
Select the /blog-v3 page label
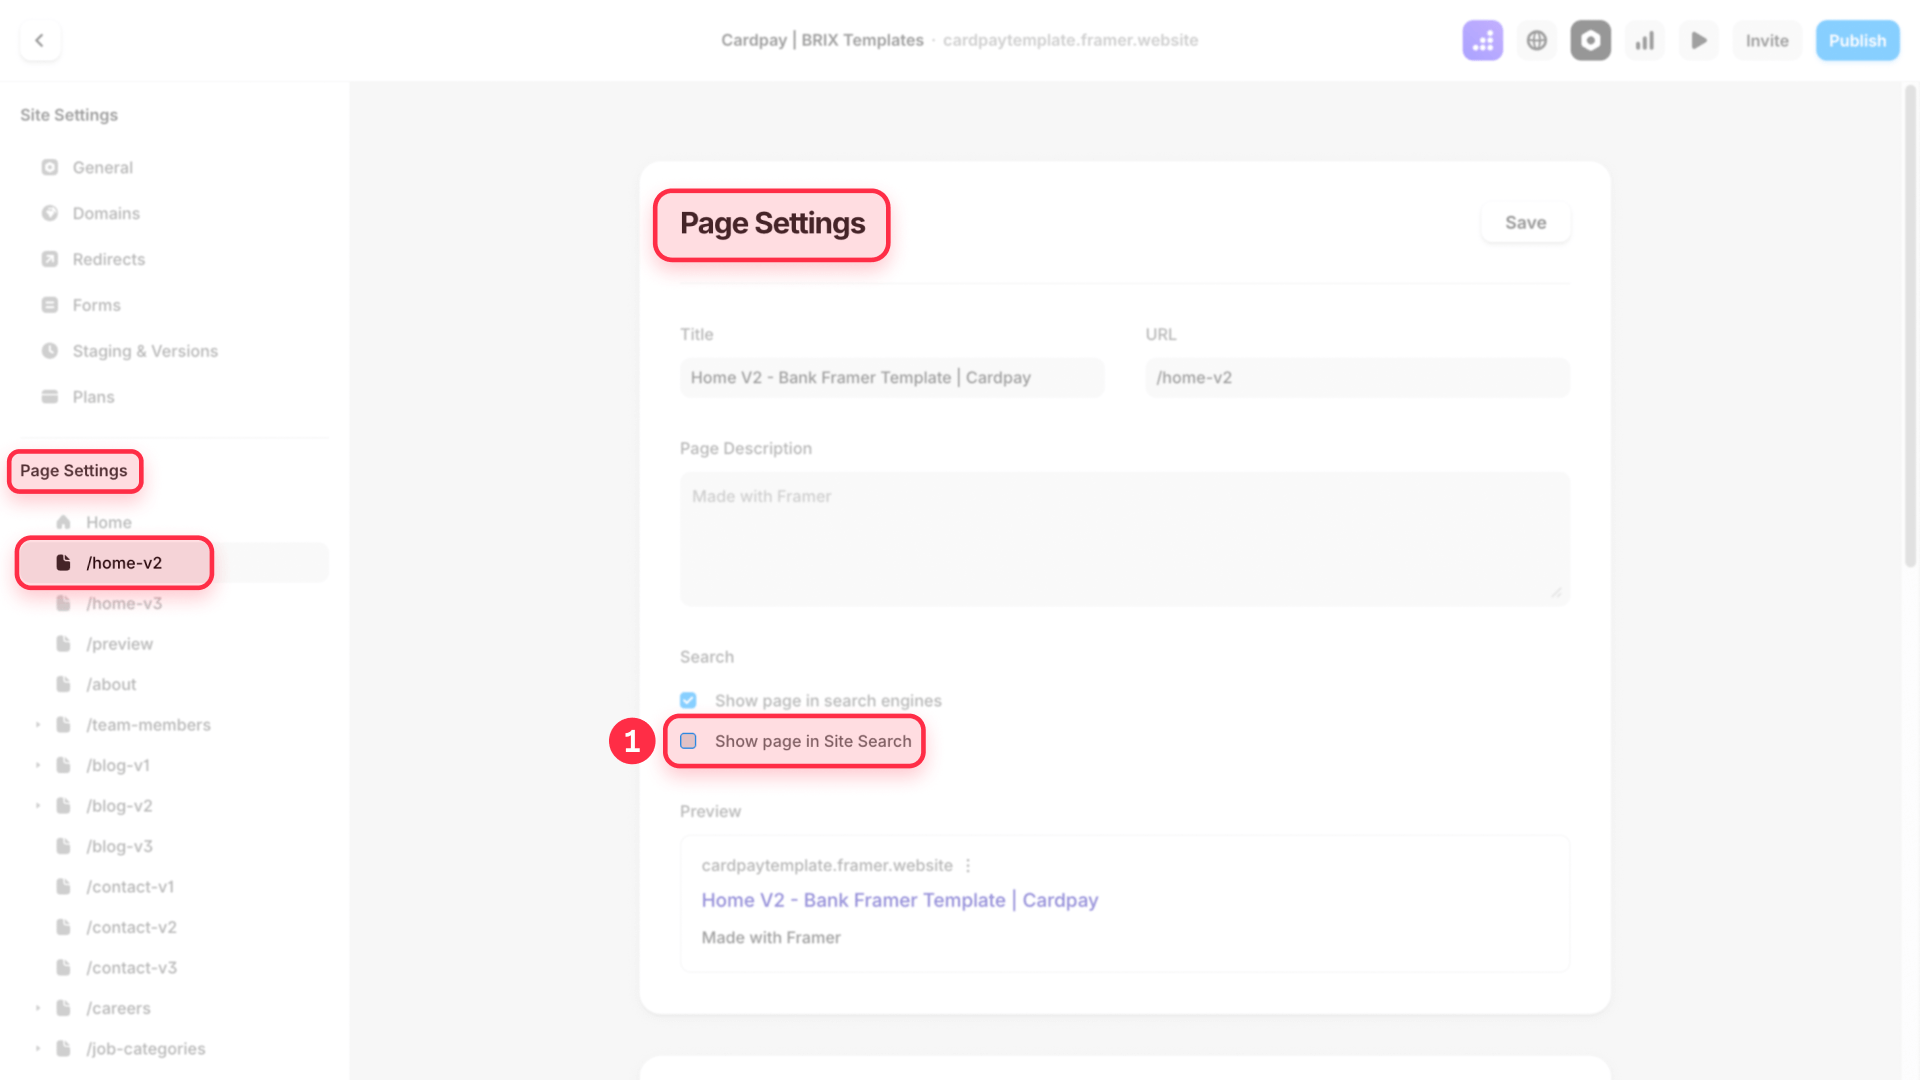[119, 846]
